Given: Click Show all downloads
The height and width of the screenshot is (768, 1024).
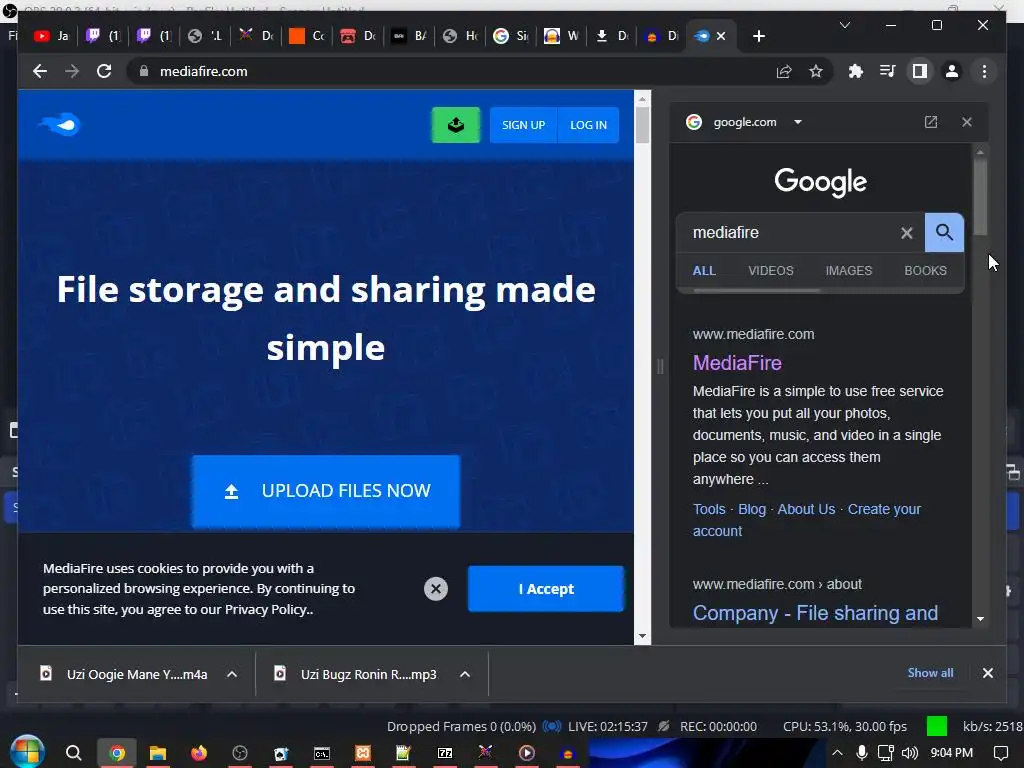Looking at the screenshot, I should (x=930, y=673).
